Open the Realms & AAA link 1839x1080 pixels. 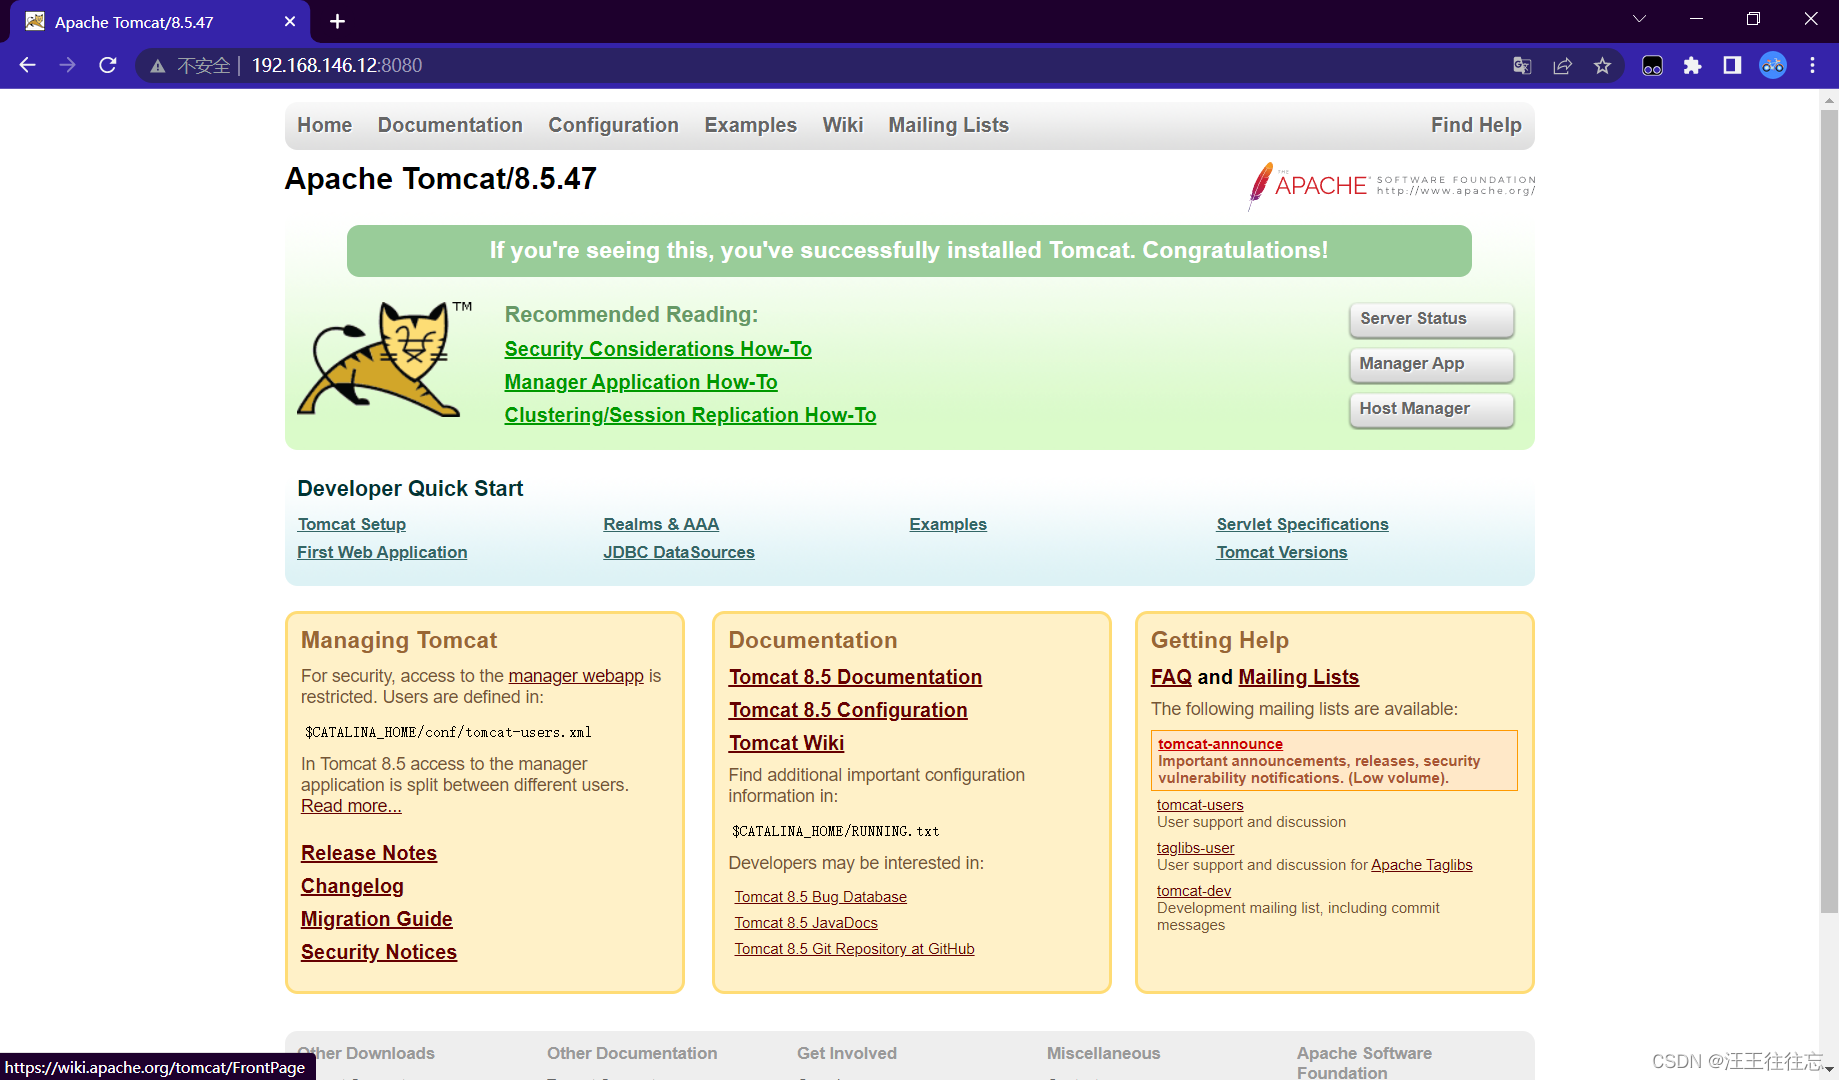(661, 524)
